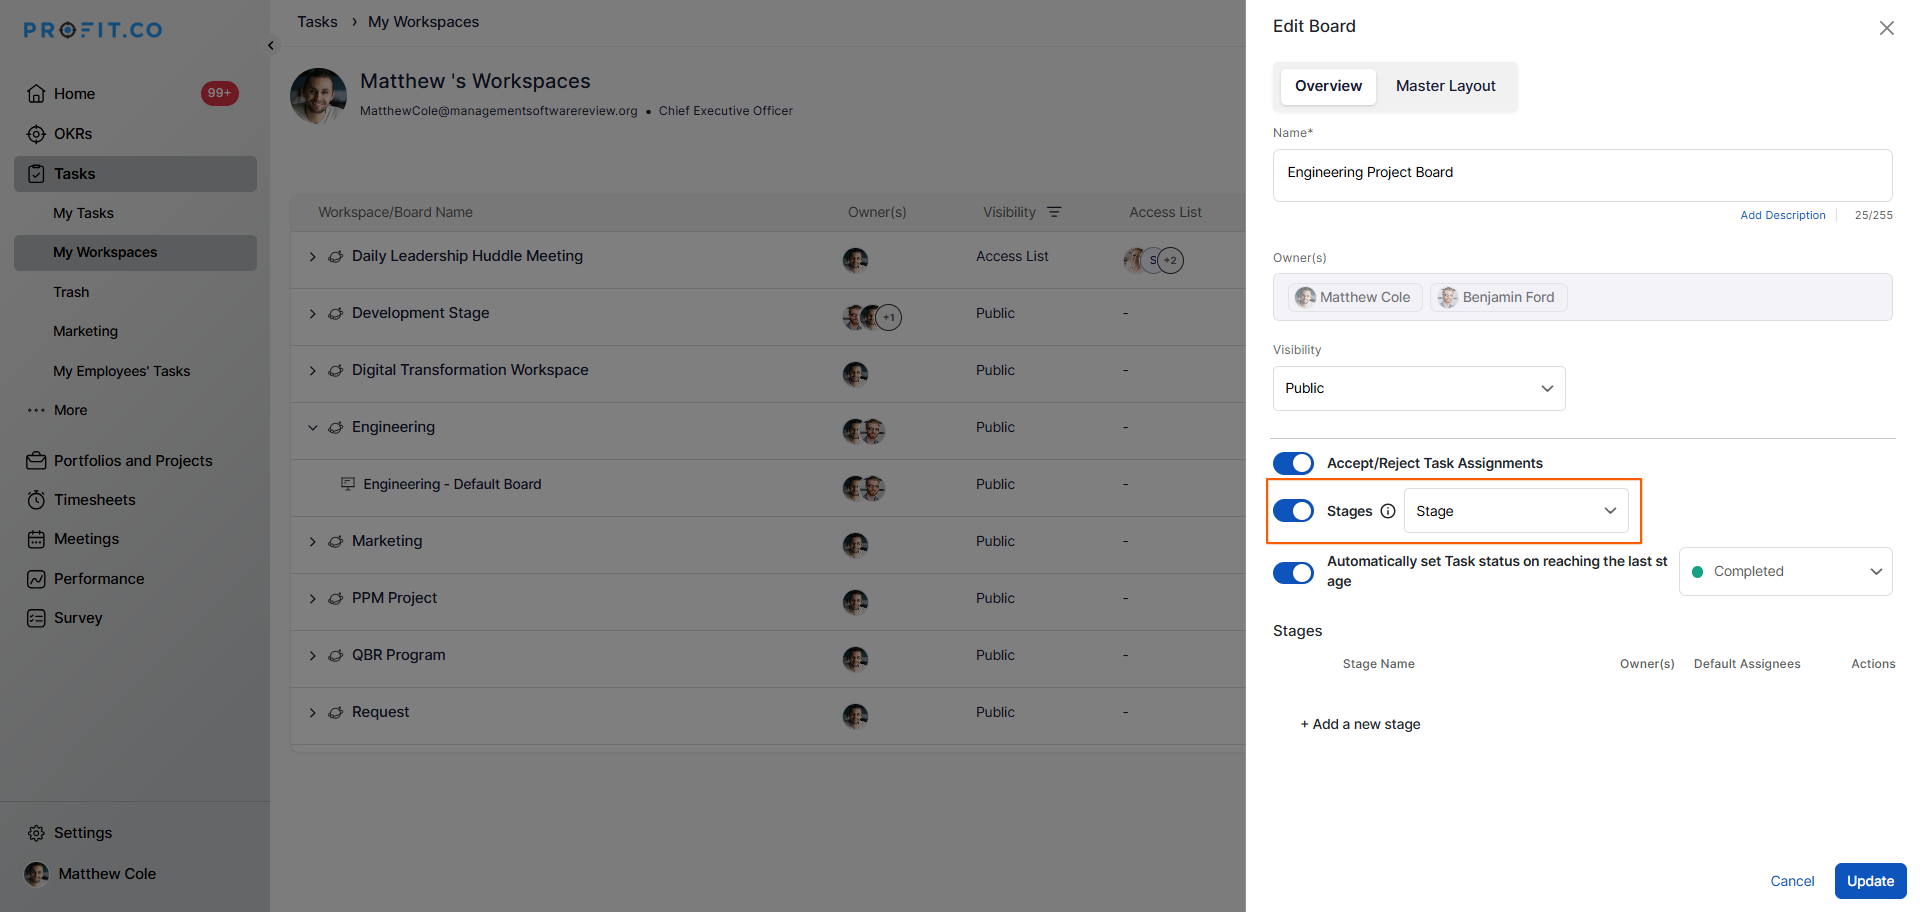Open Meetings calendar icon
Viewport: 1920px width, 912px height.
36,539
